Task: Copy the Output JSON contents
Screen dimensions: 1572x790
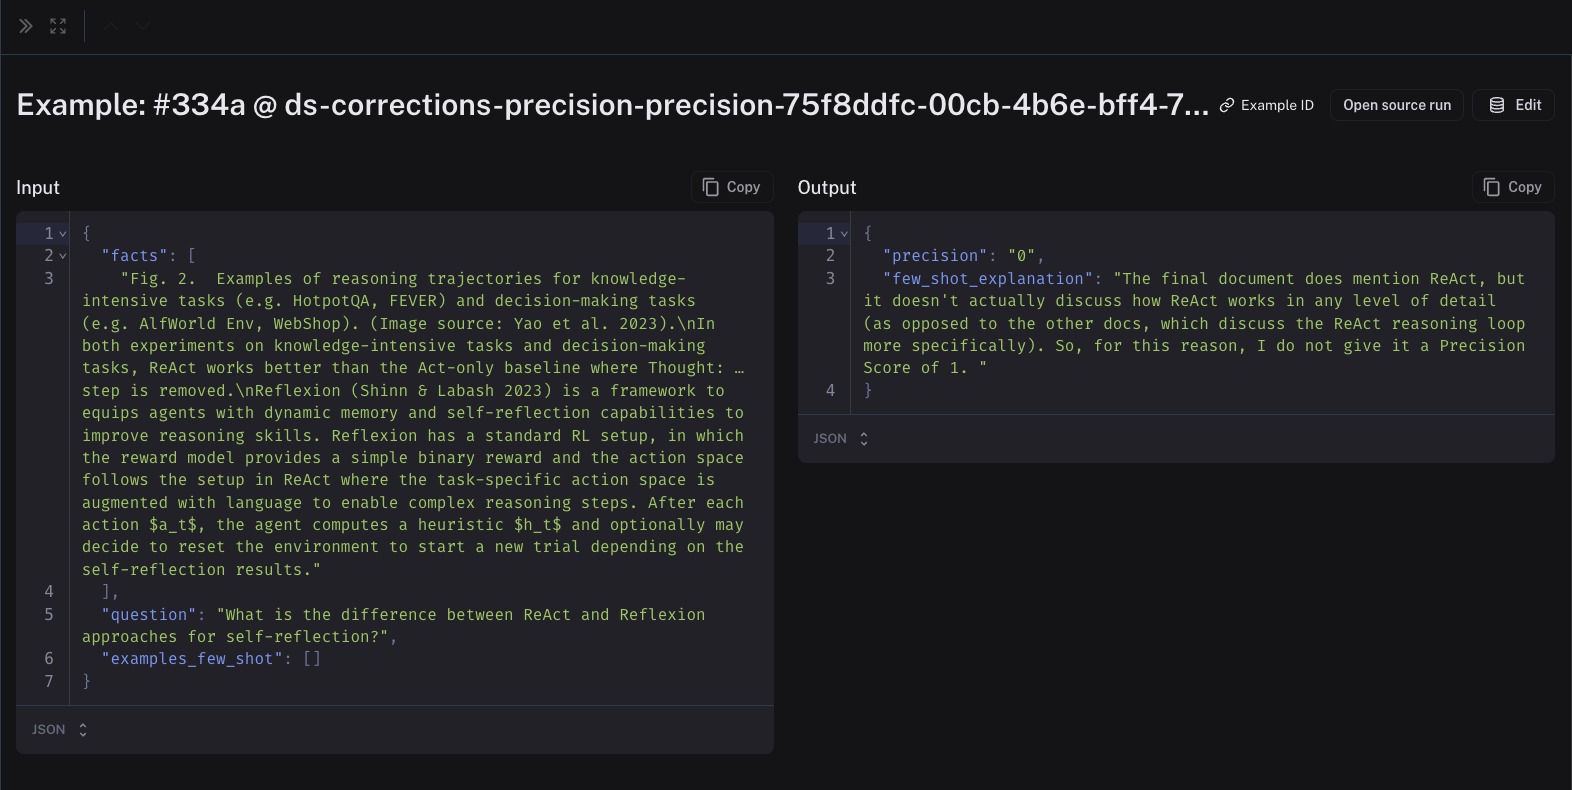Action: click(1512, 187)
